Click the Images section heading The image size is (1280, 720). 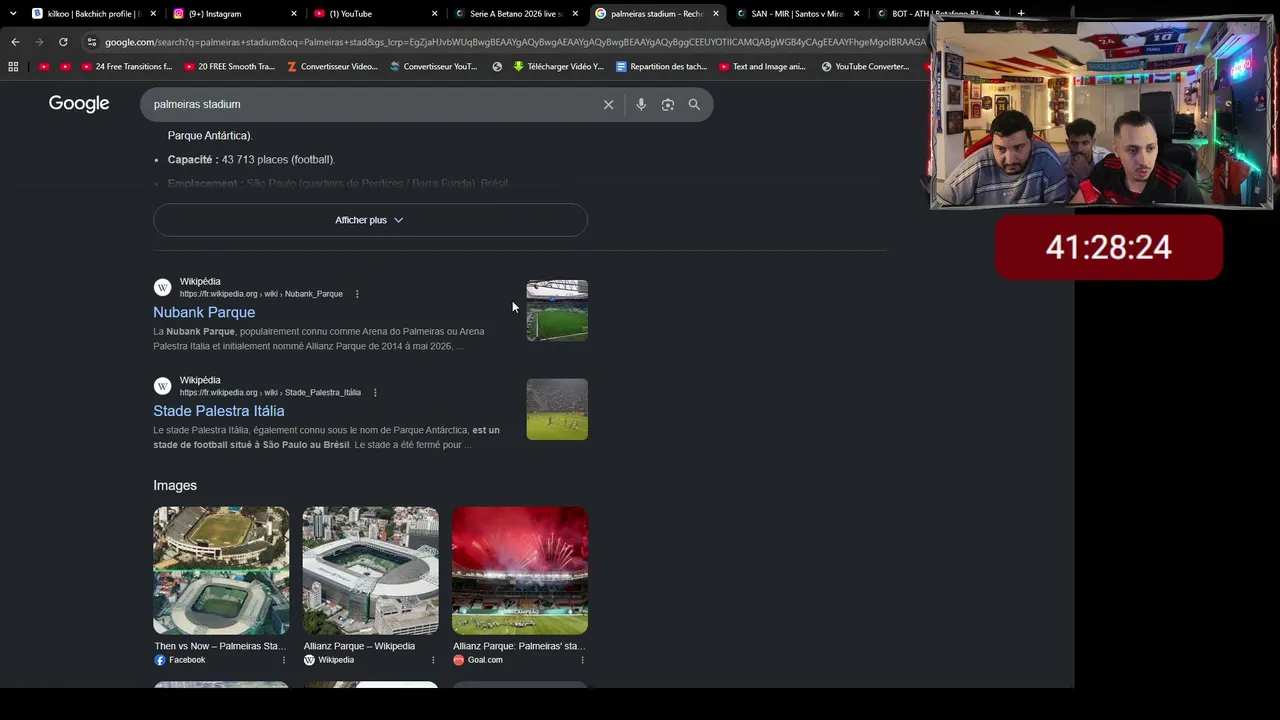pos(175,485)
